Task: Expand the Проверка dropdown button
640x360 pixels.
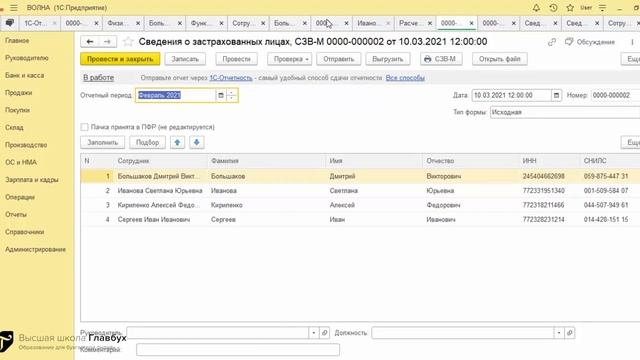Action: point(289,59)
